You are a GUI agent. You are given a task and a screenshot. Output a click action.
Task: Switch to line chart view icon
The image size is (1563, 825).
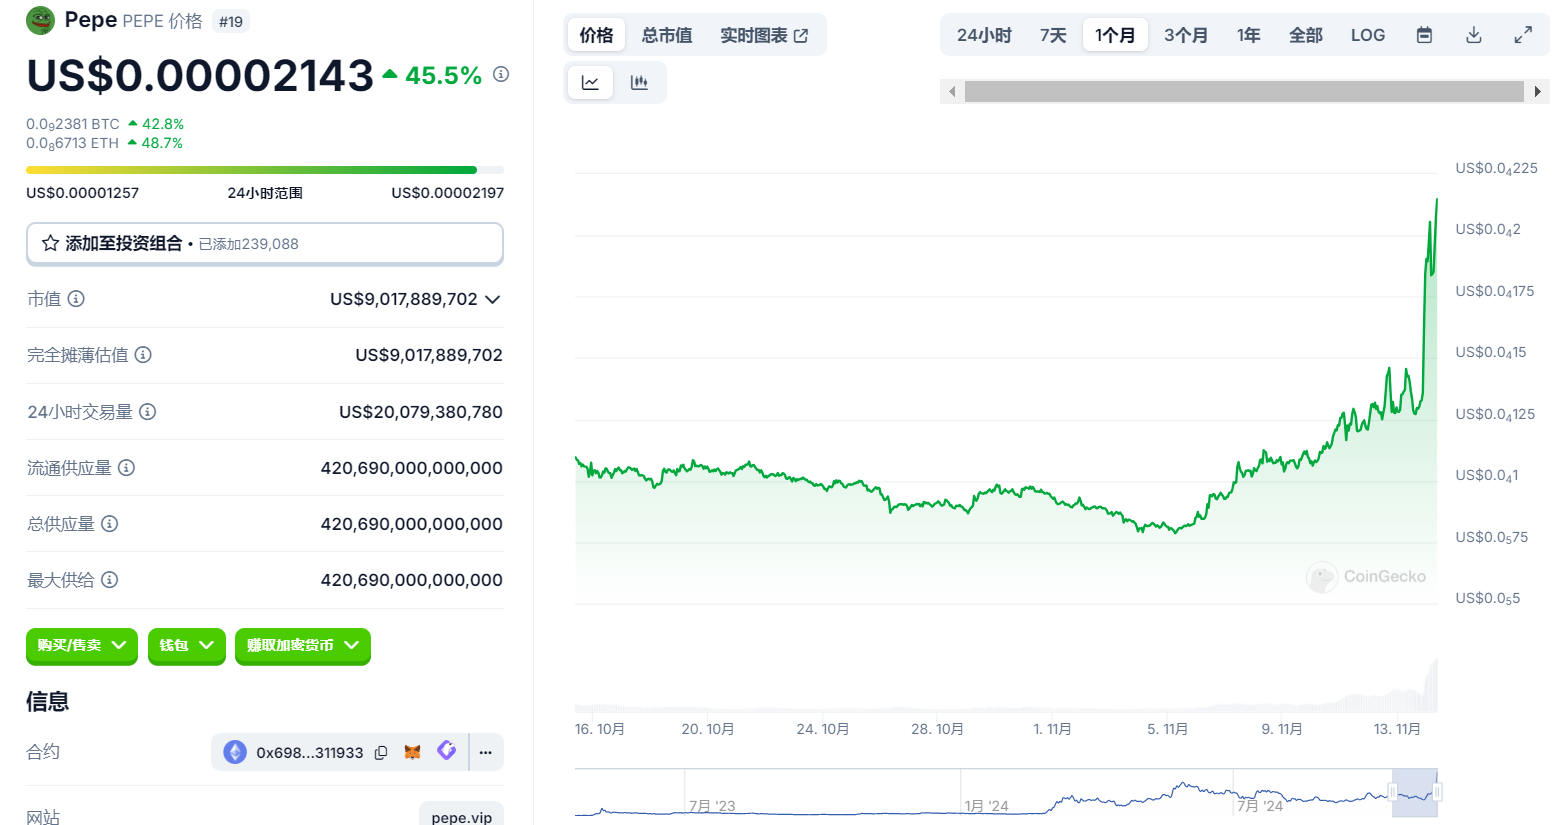point(590,83)
